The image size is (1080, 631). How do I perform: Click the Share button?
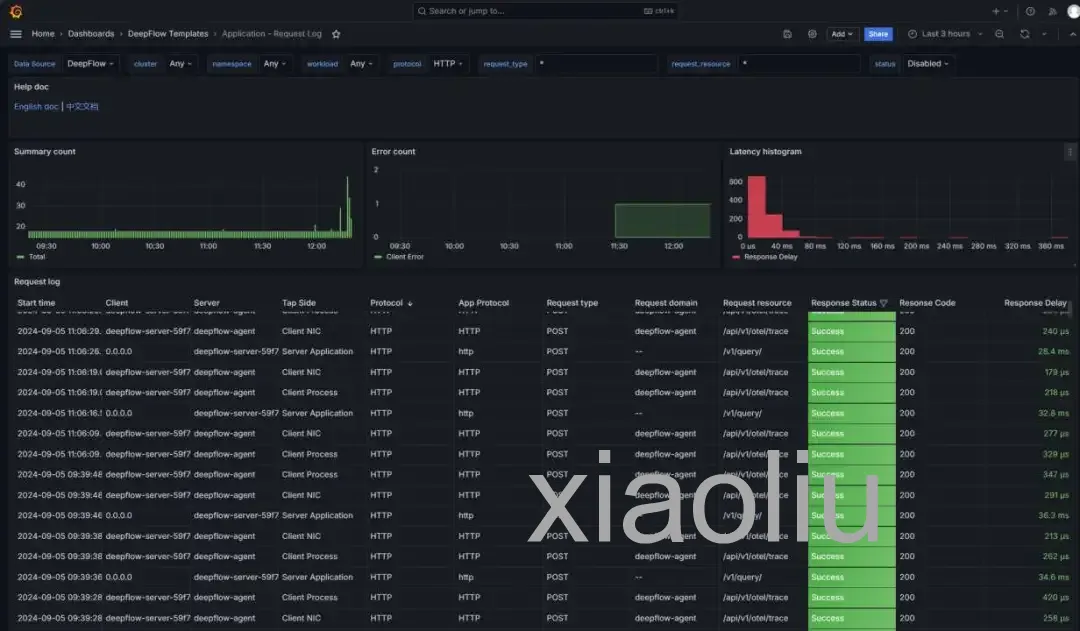(x=878, y=34)
